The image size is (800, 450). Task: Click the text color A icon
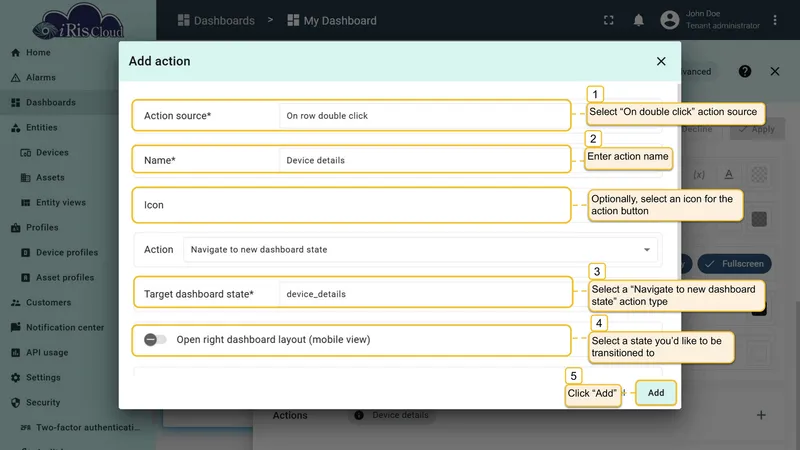pos(729,175)
